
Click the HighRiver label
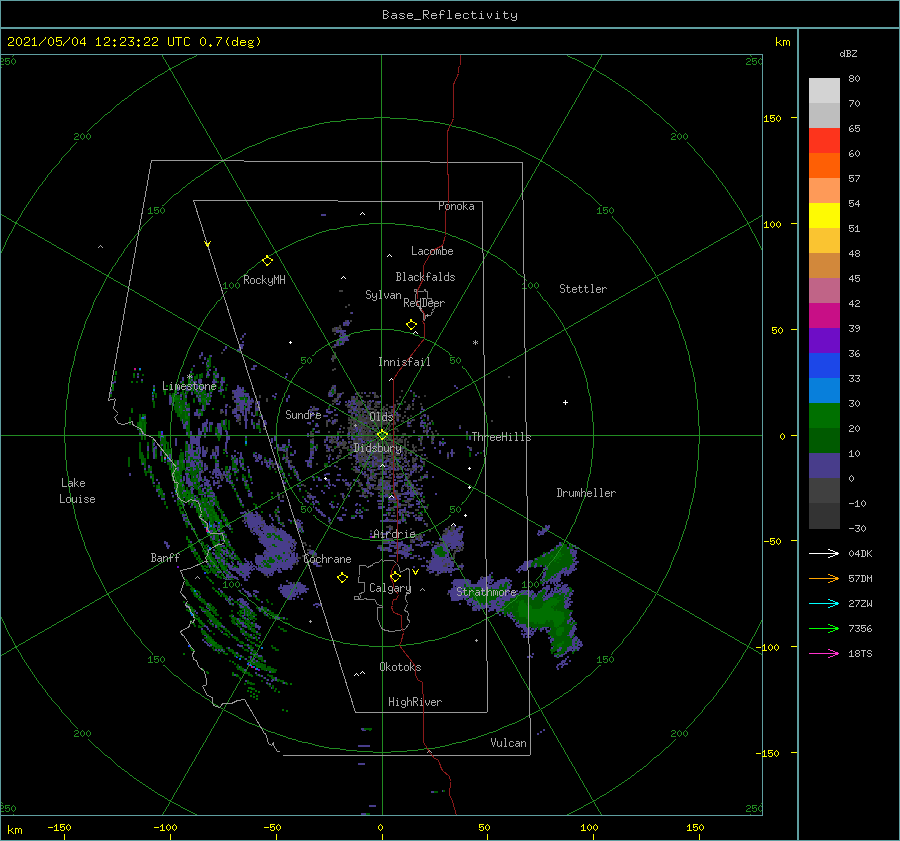(415, 702)
